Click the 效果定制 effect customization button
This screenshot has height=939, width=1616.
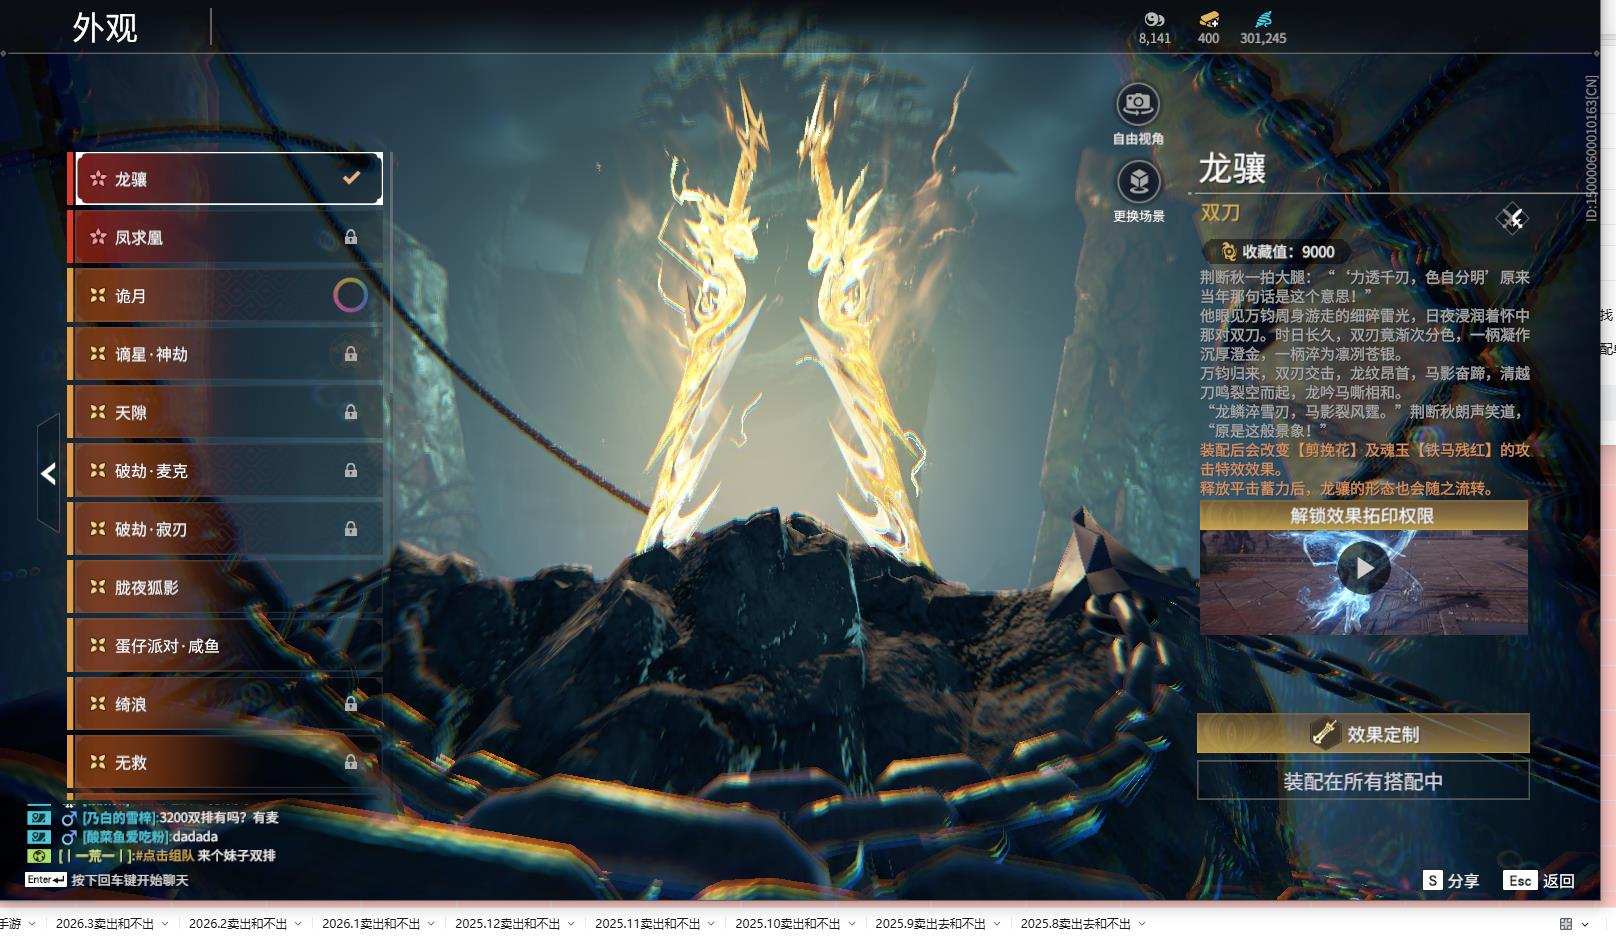pos(1363,734)
